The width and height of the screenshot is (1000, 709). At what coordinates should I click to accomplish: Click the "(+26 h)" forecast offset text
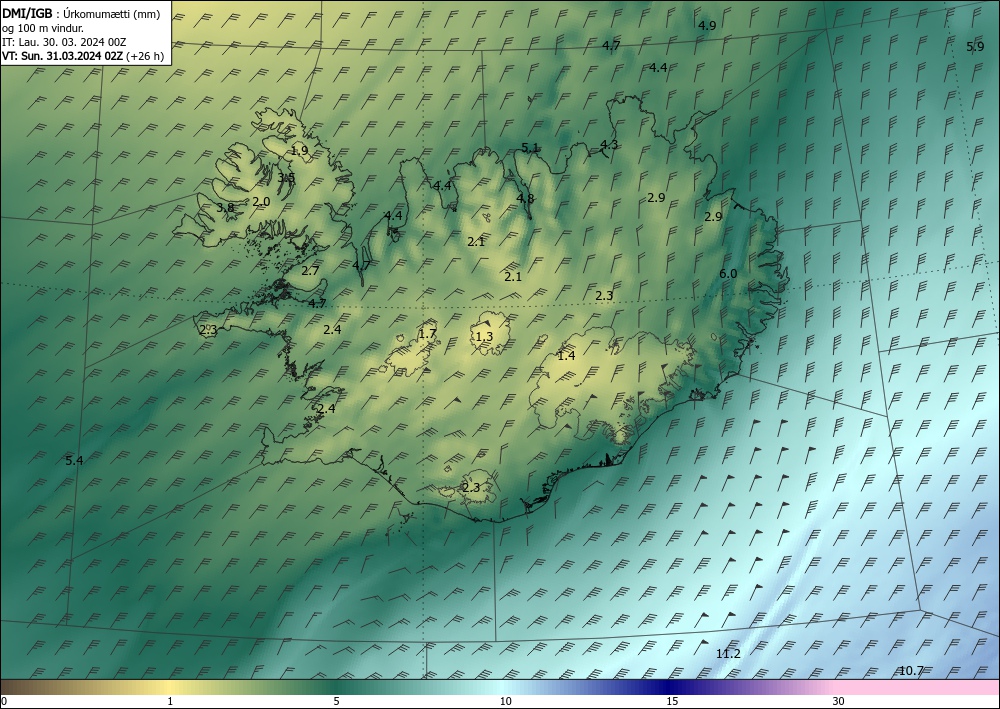click(145, 56)
